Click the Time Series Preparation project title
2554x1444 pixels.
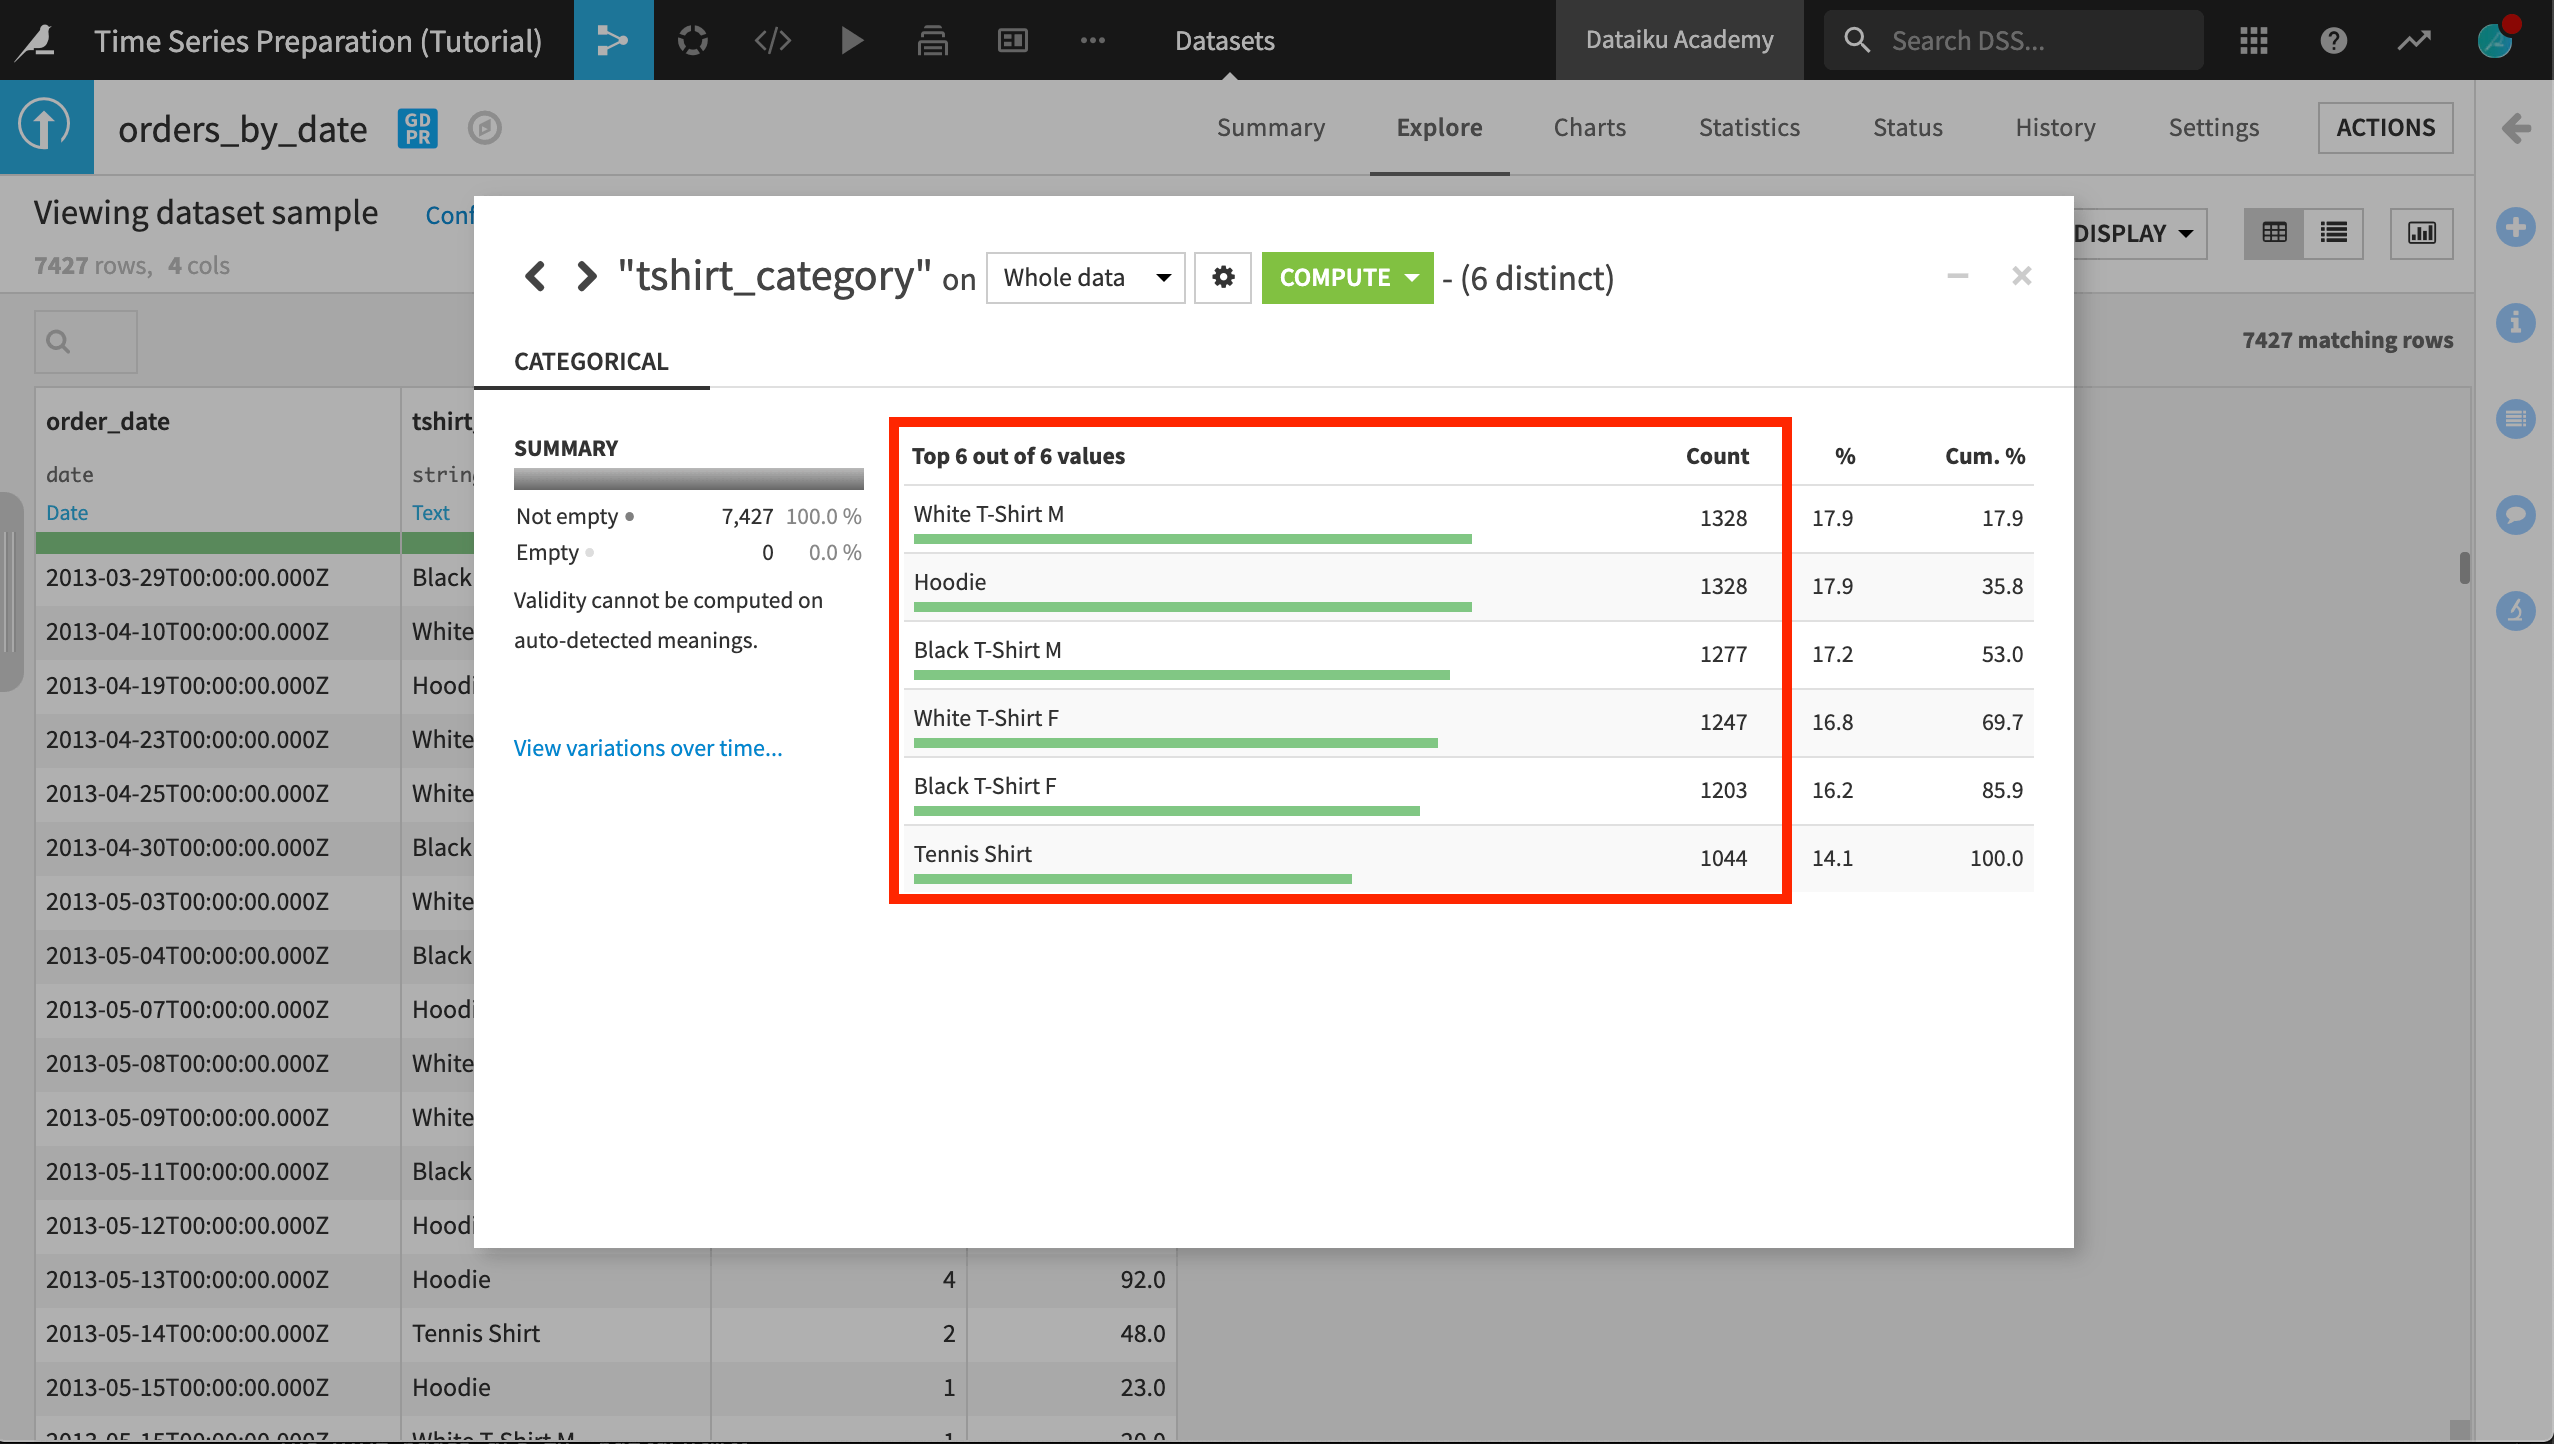[318, 41]
